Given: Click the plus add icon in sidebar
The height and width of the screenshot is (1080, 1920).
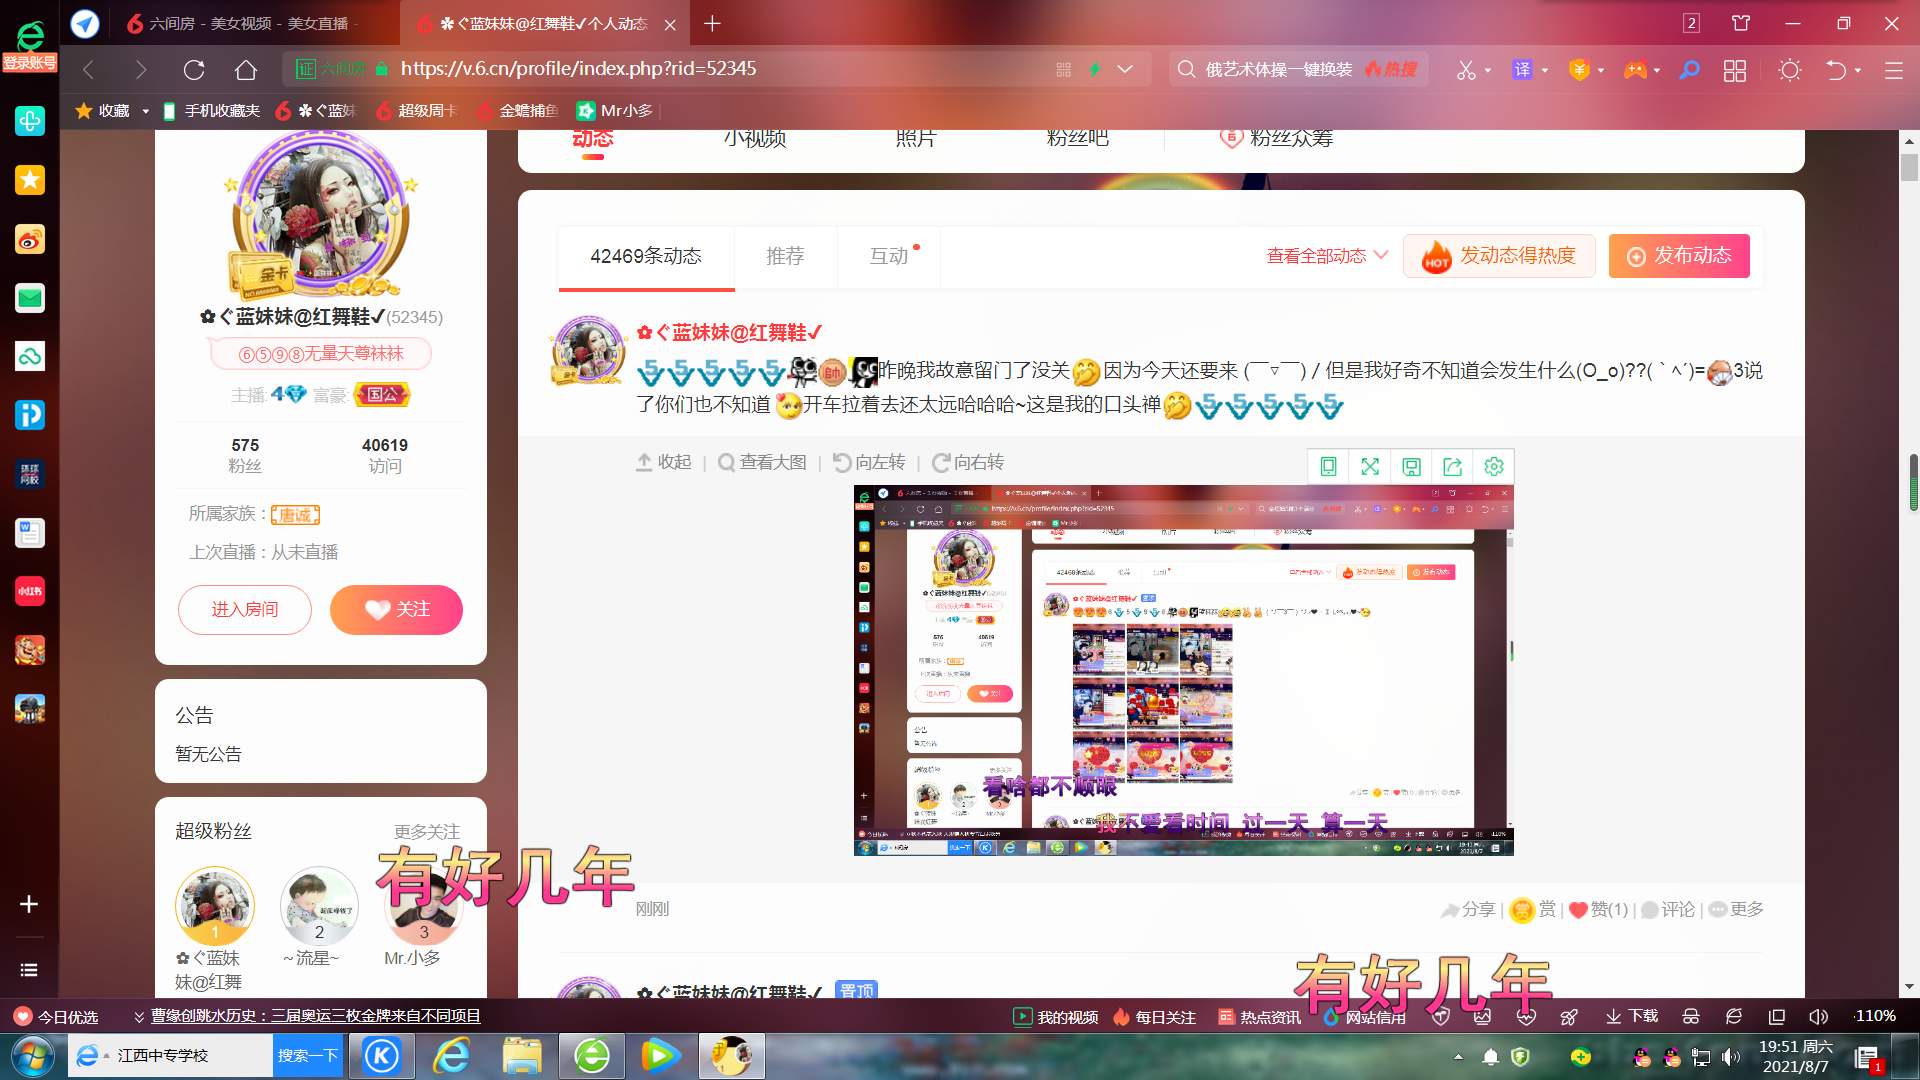Looking at the screenshot, I should tap(29, 904).
